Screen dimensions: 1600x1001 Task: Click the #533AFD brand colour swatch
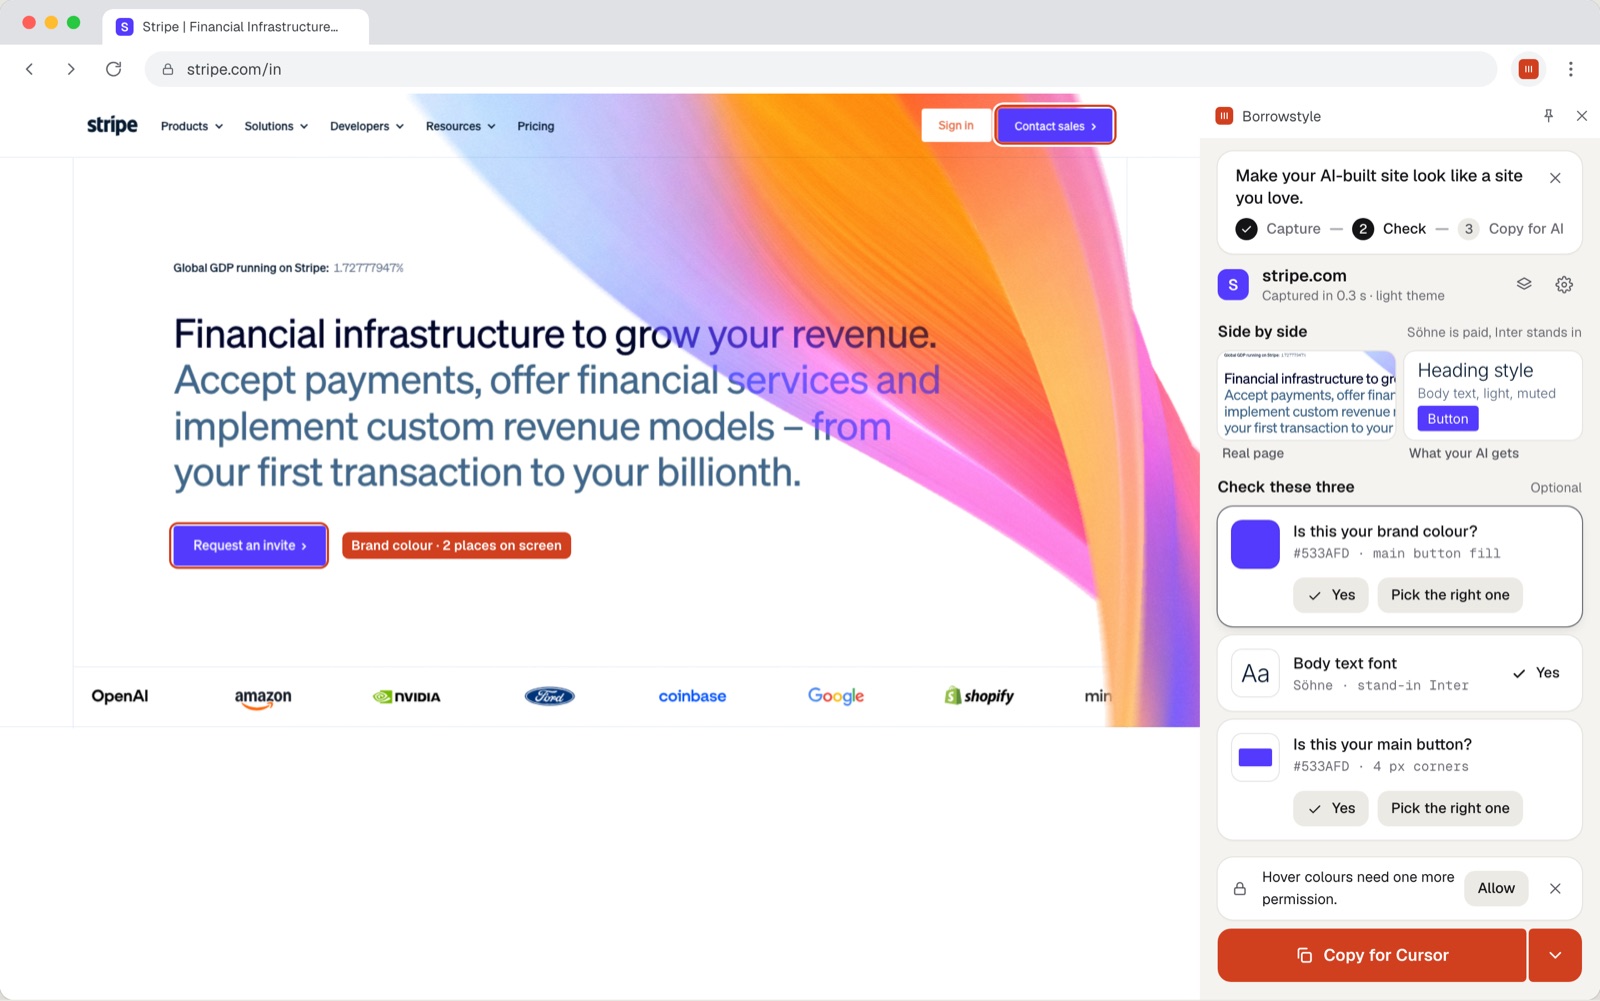coord(1255,544)
